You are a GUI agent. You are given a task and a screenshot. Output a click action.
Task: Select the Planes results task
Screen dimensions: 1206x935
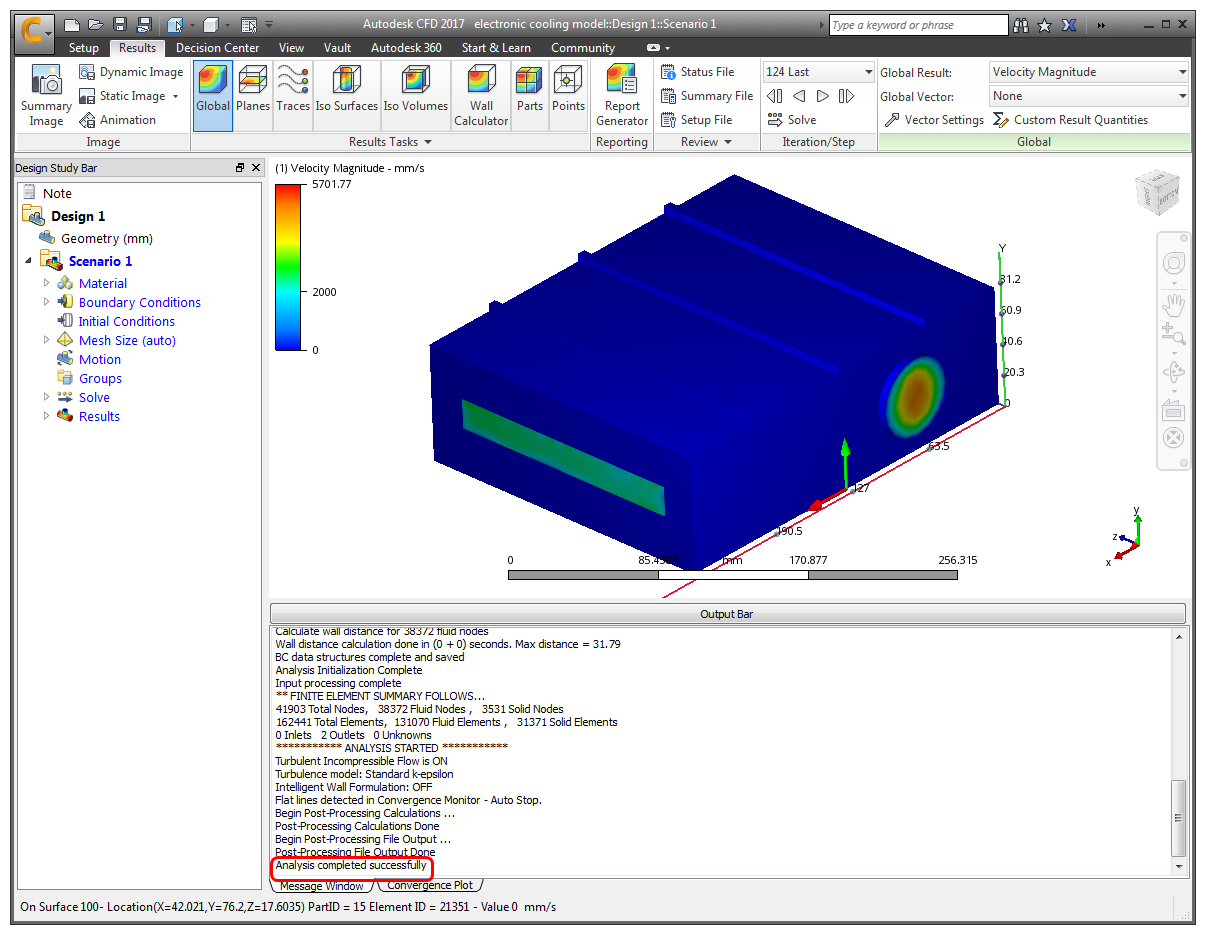click(253, 96)
